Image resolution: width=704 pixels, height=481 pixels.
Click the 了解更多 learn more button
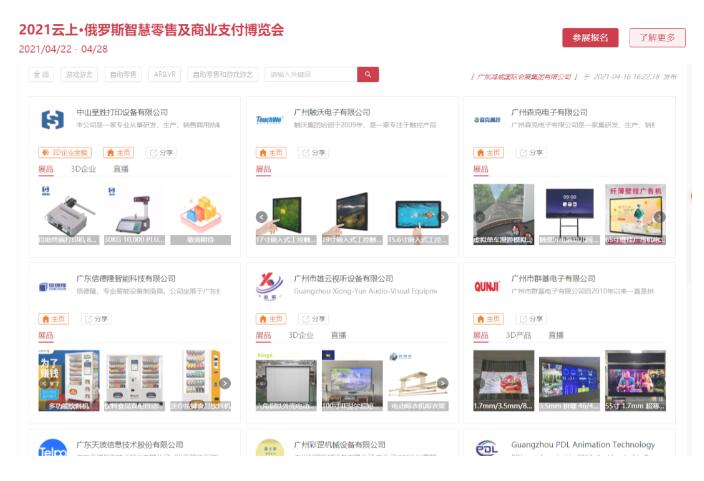click(x=657, y=38)
